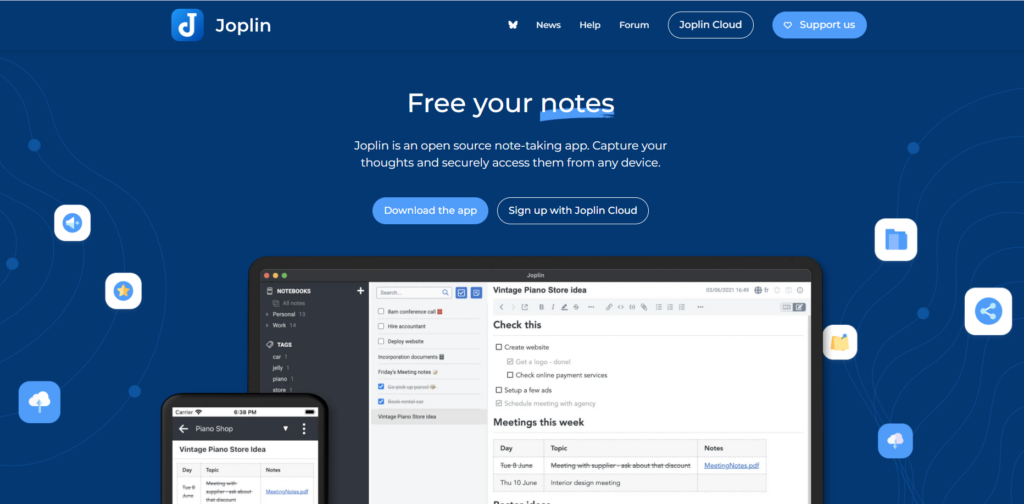The image size is (1024, 504).
Task: Click the Joplin logo icon
Action: [x=187, y=25]
